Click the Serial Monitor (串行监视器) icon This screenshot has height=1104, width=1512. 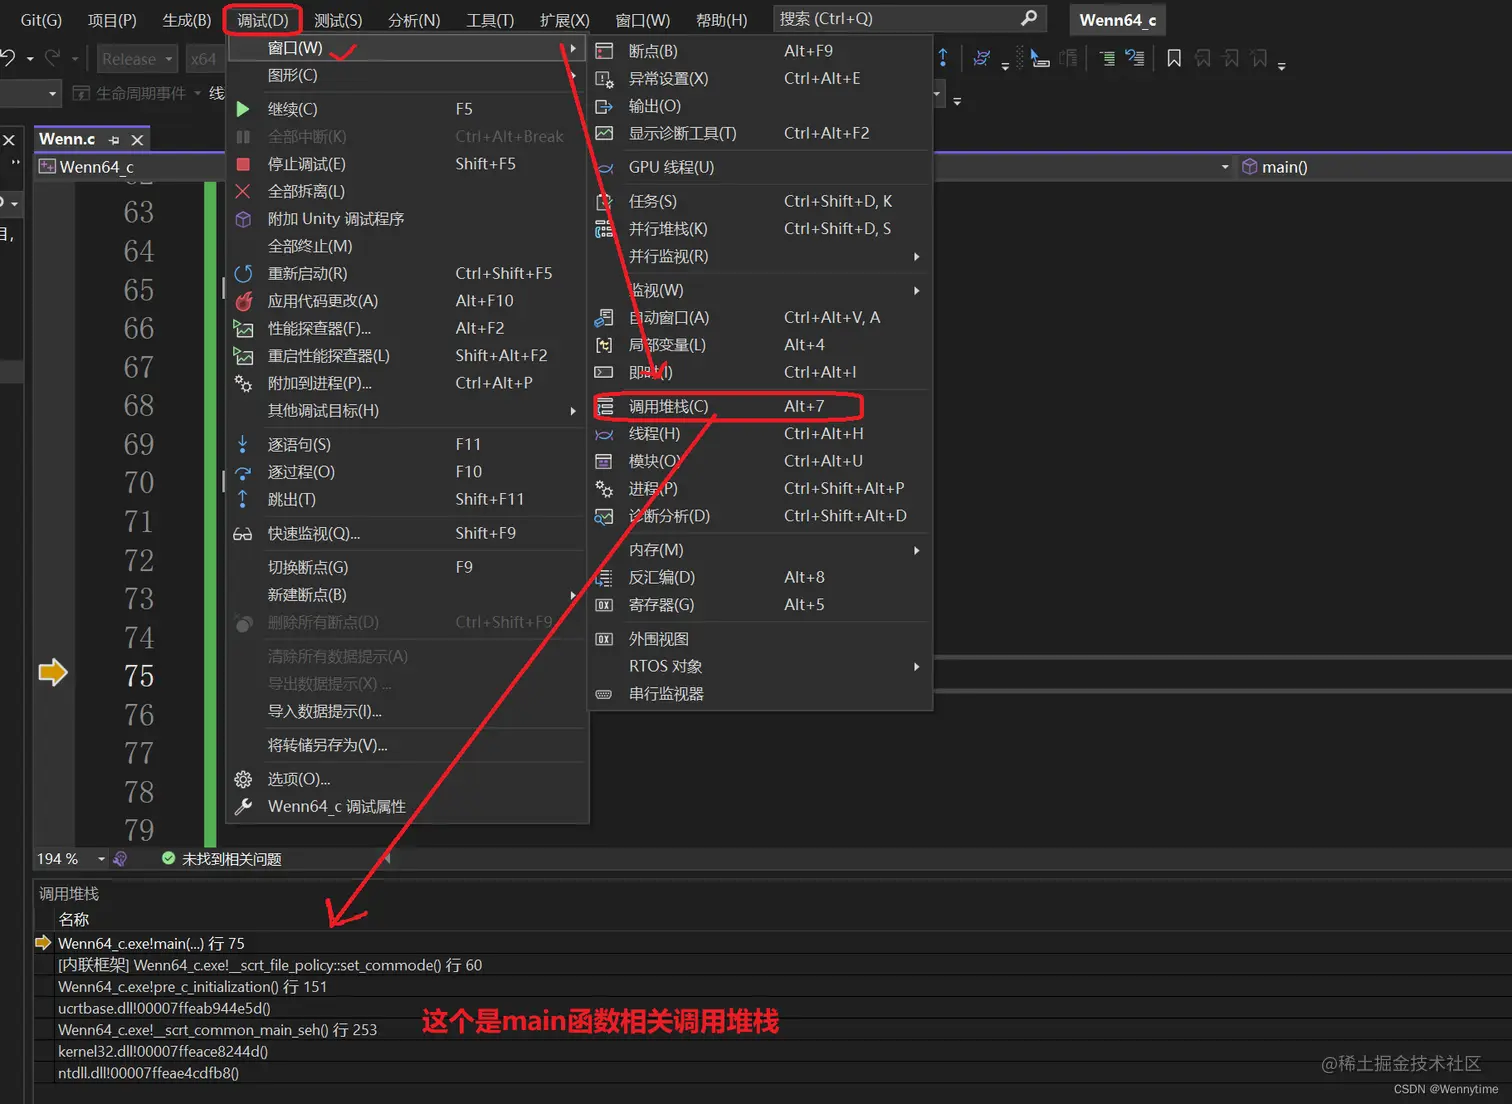tap(604, 694)
